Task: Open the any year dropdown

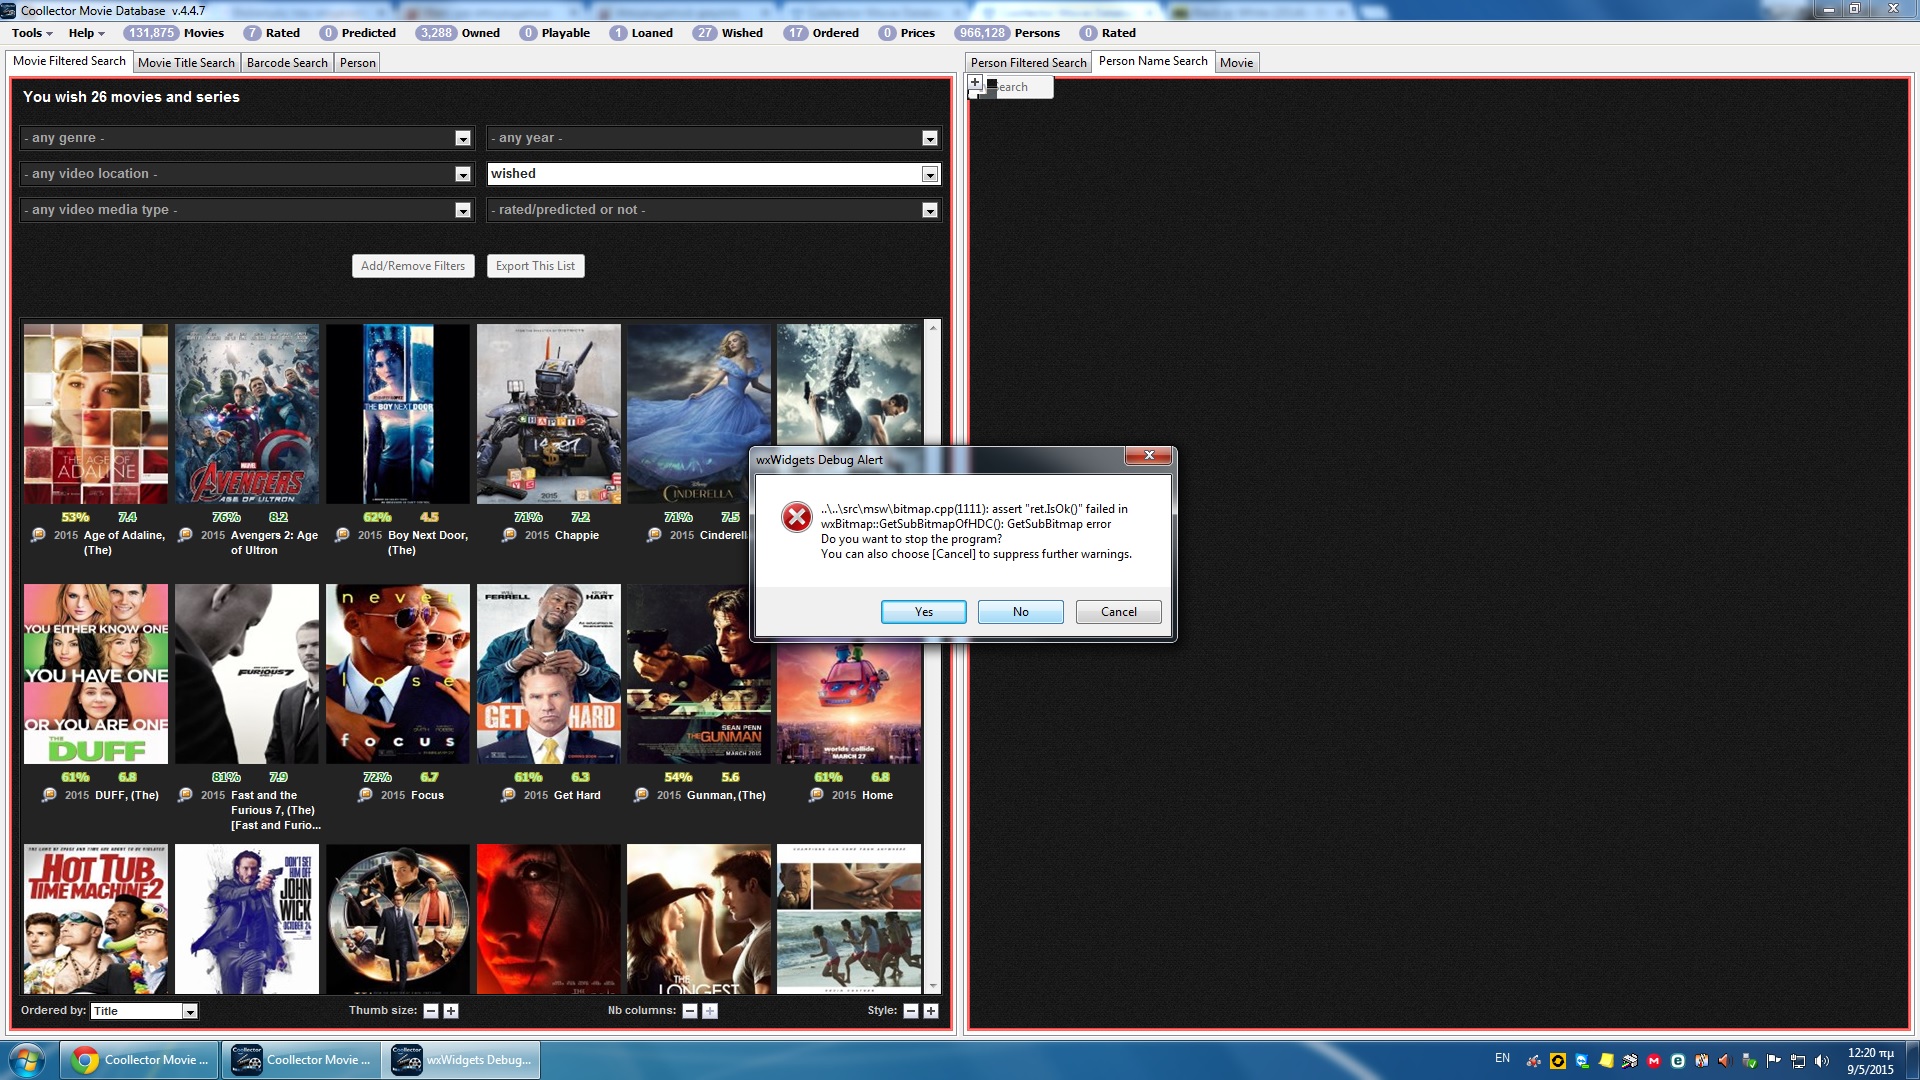Action: 714,138
